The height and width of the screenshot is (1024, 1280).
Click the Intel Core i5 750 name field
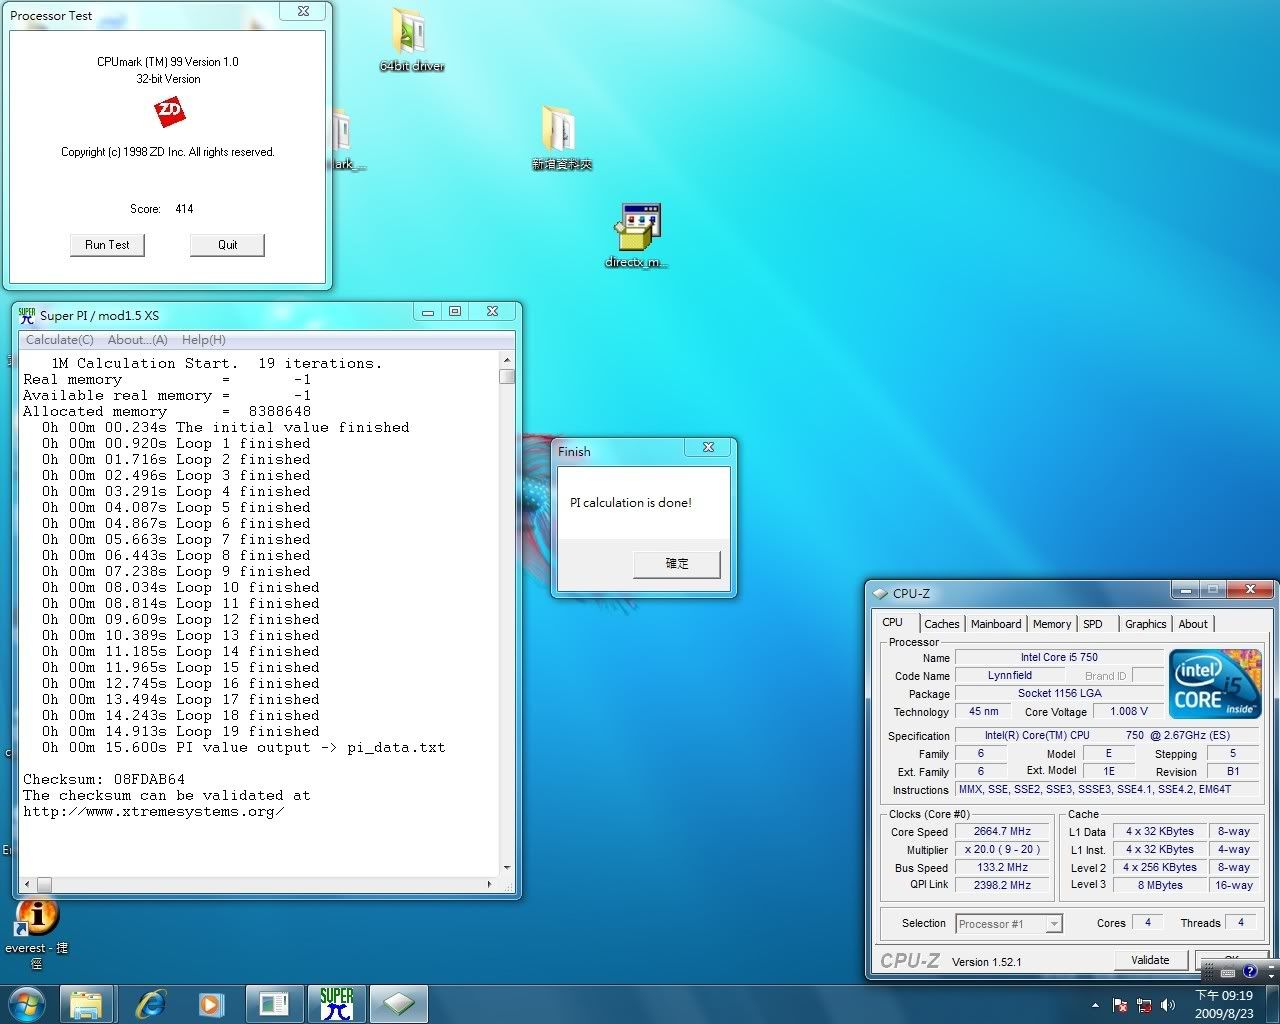1059,657
